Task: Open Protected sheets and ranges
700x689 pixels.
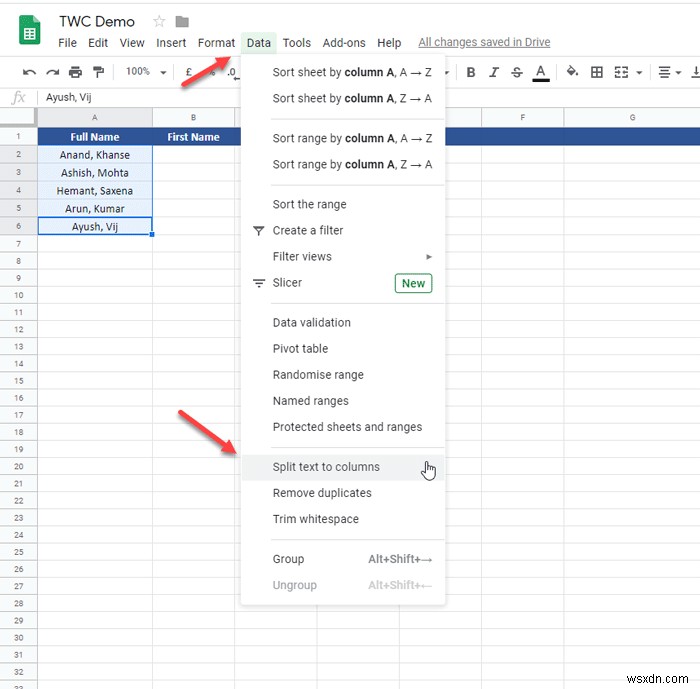Action: pos(343,427)
